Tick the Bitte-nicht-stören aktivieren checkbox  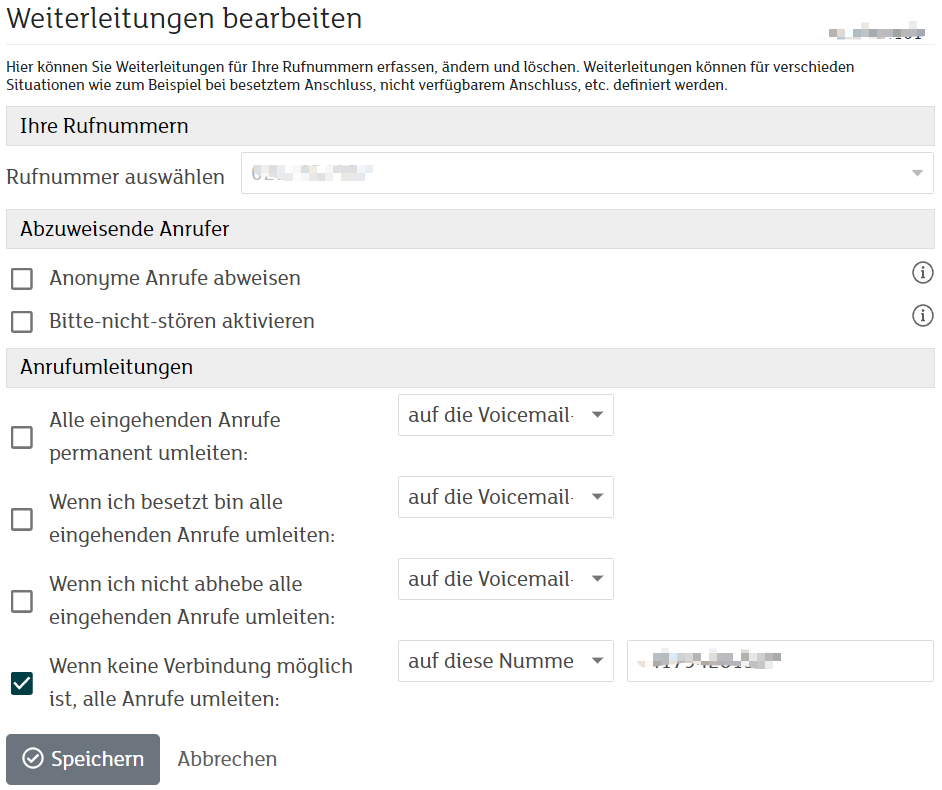(x=22, y=322)
